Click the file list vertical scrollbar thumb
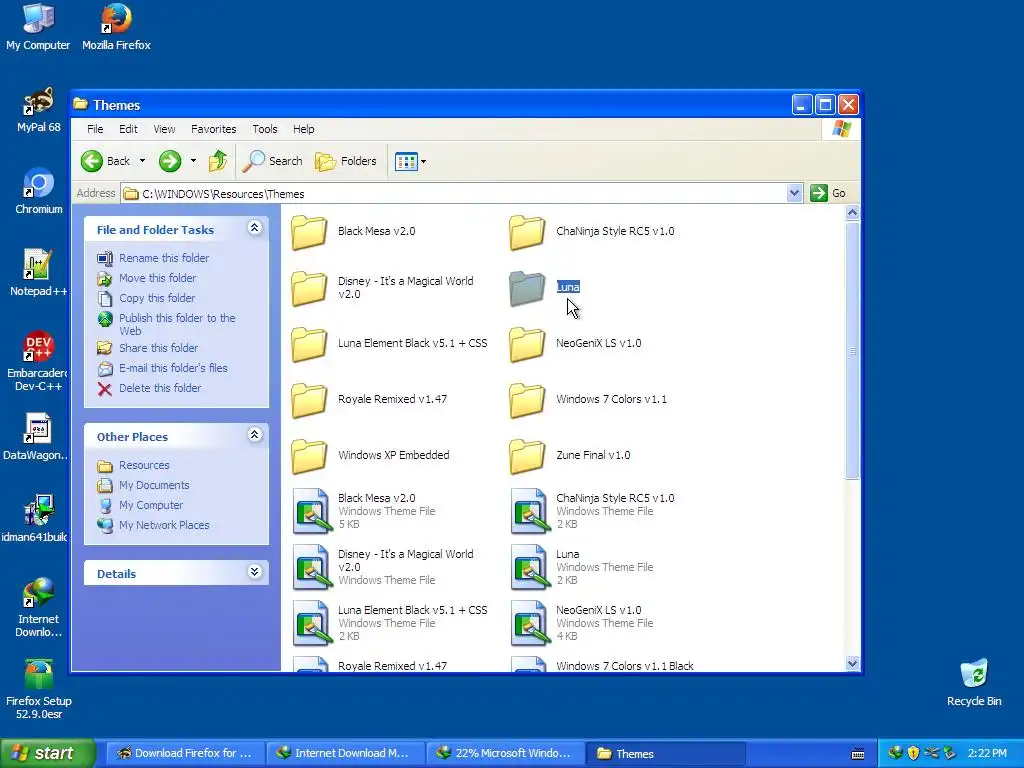This screenshot has width=1024, height=768. [x=852, y=351]
